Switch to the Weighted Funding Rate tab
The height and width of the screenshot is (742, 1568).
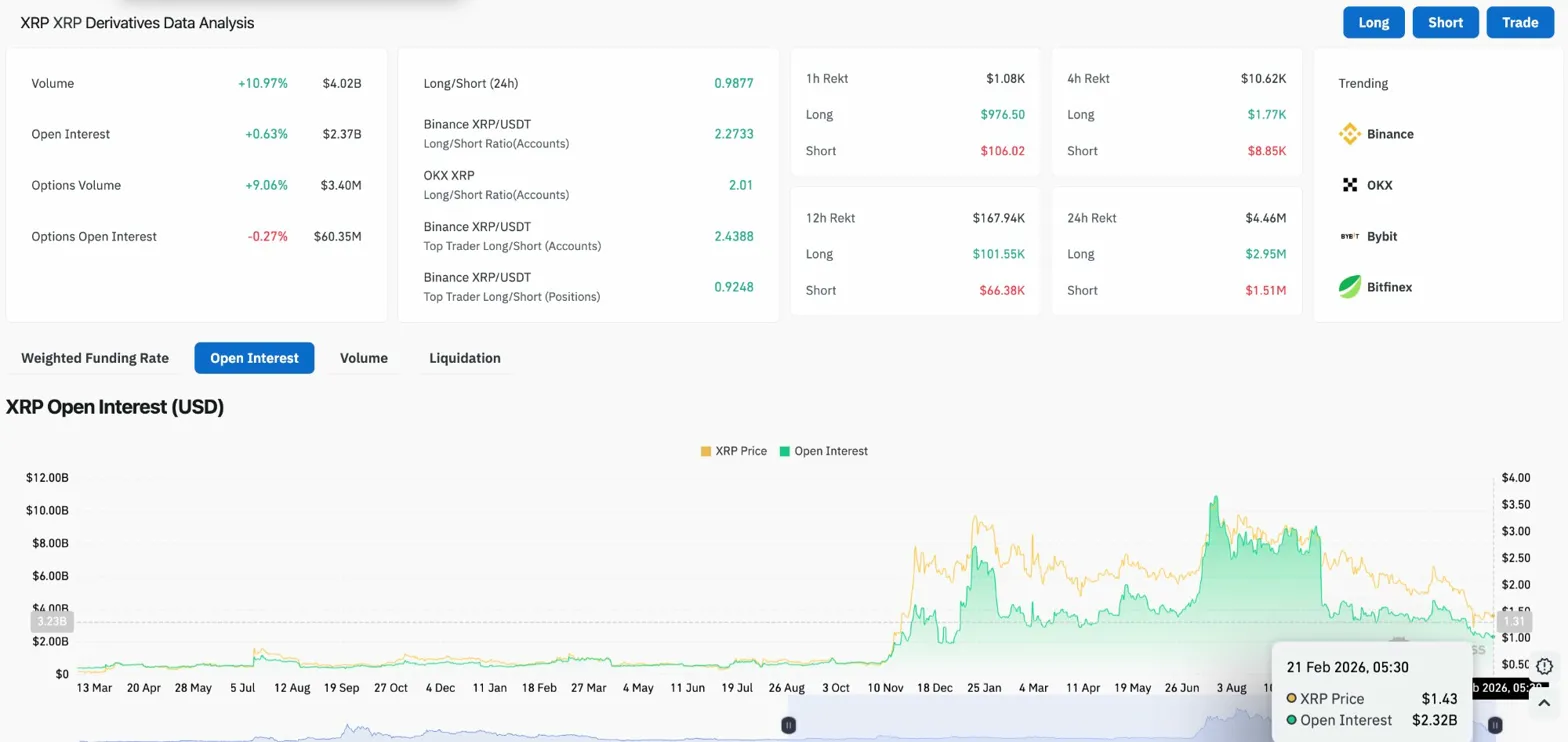click(x=95, y=358)
